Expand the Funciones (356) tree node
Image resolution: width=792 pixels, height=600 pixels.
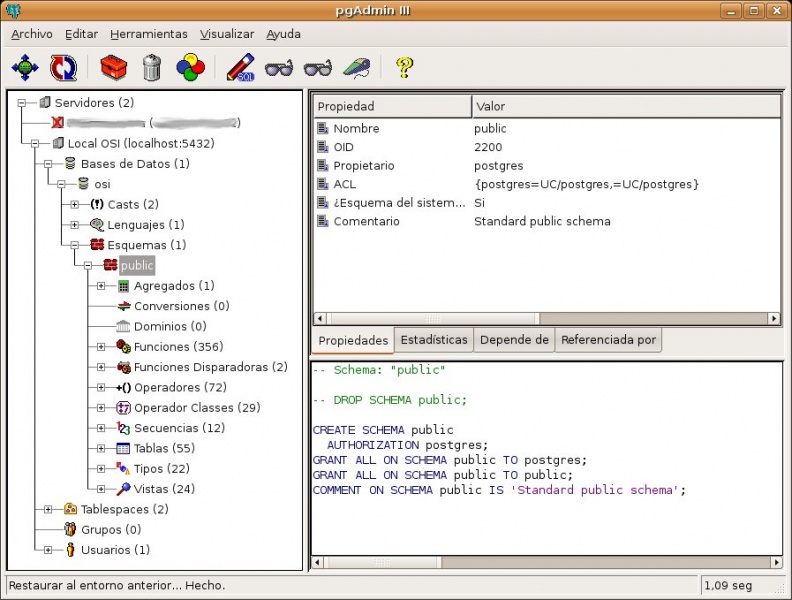101,347
